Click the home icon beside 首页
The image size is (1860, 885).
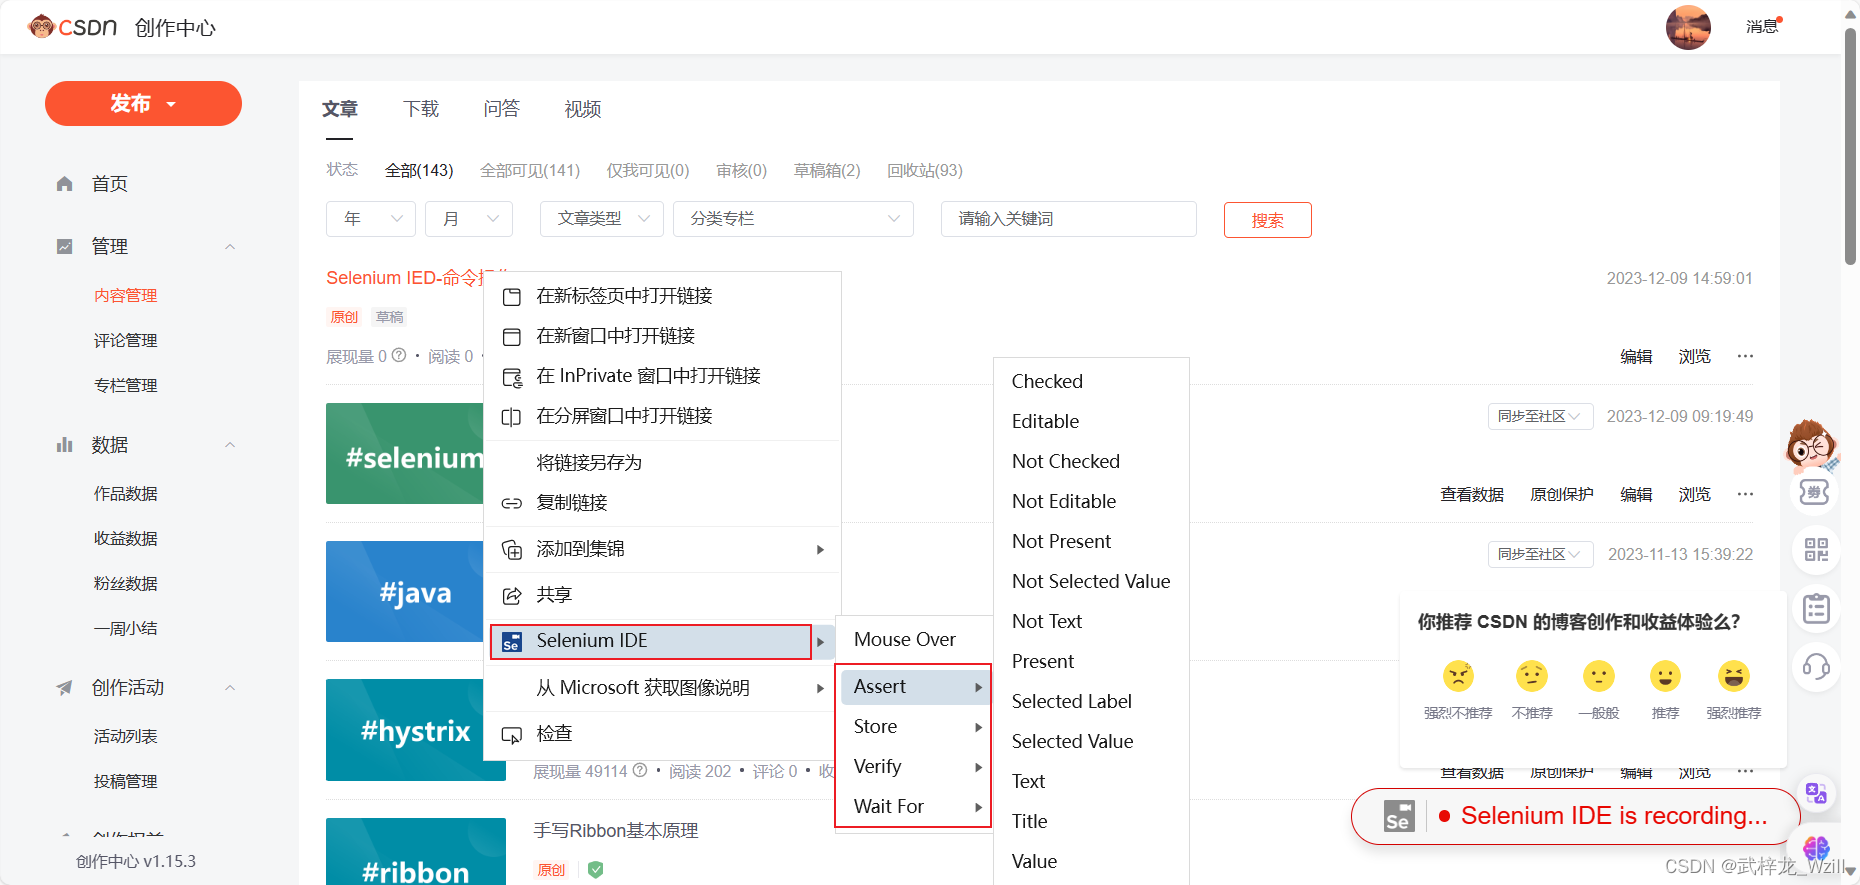65,184
